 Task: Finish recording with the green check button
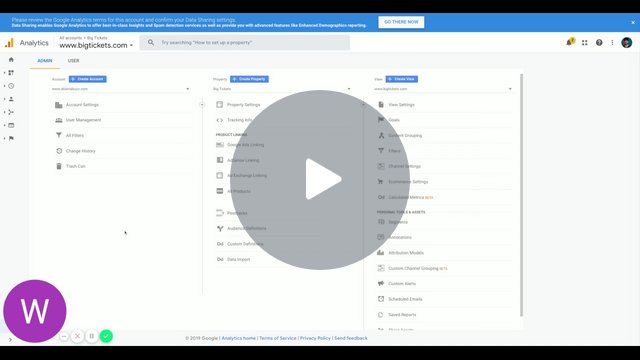pos(106,336)
